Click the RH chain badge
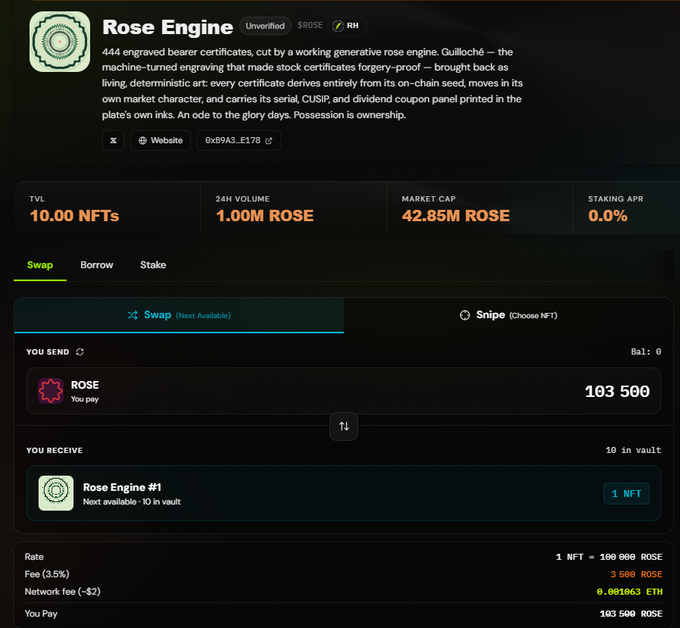This screenshot has height=628, width=680. click(346, 26)
